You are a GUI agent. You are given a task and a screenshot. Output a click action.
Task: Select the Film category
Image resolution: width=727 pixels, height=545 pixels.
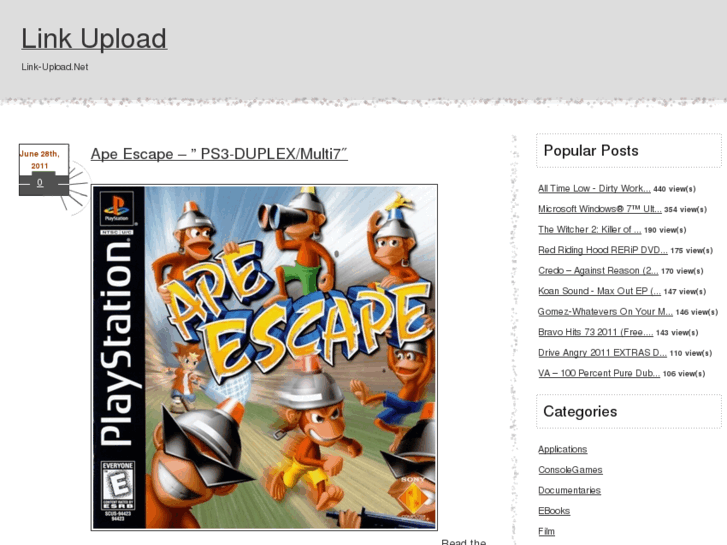coord(546,531)
